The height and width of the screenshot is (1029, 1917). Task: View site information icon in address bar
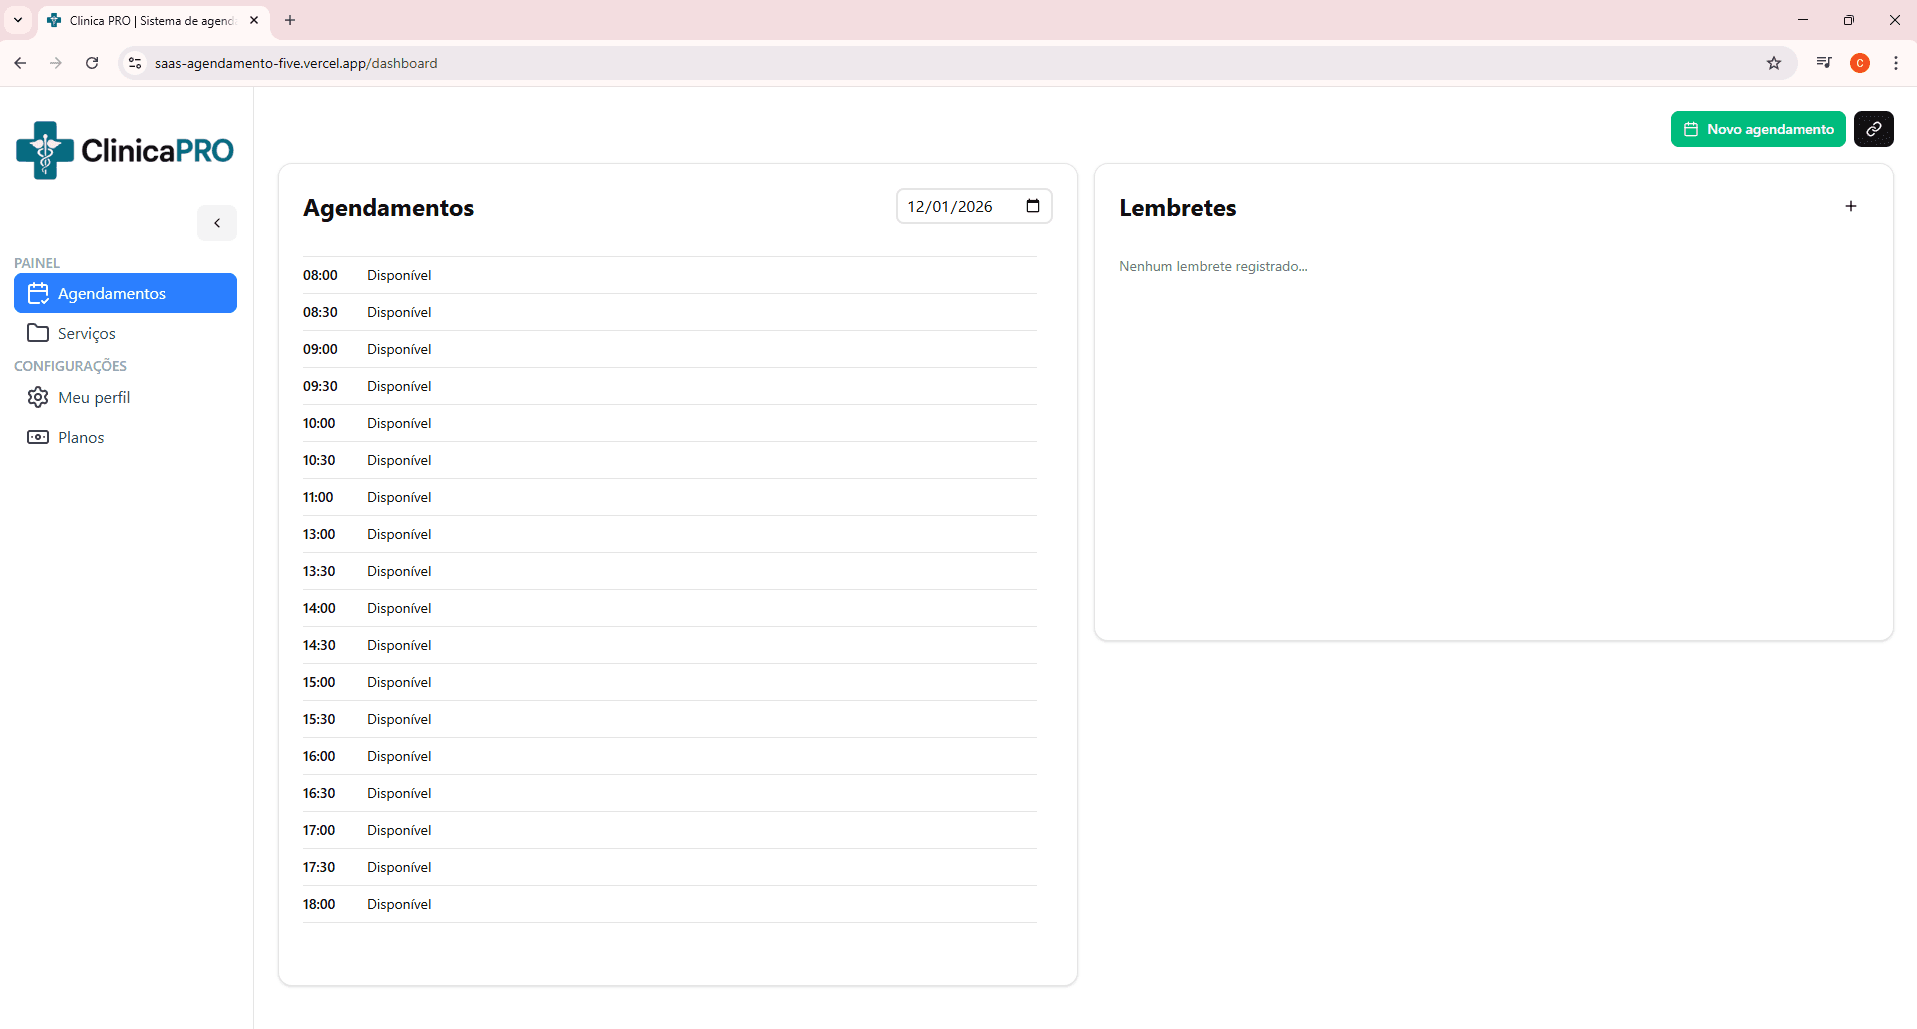(135, 63)
